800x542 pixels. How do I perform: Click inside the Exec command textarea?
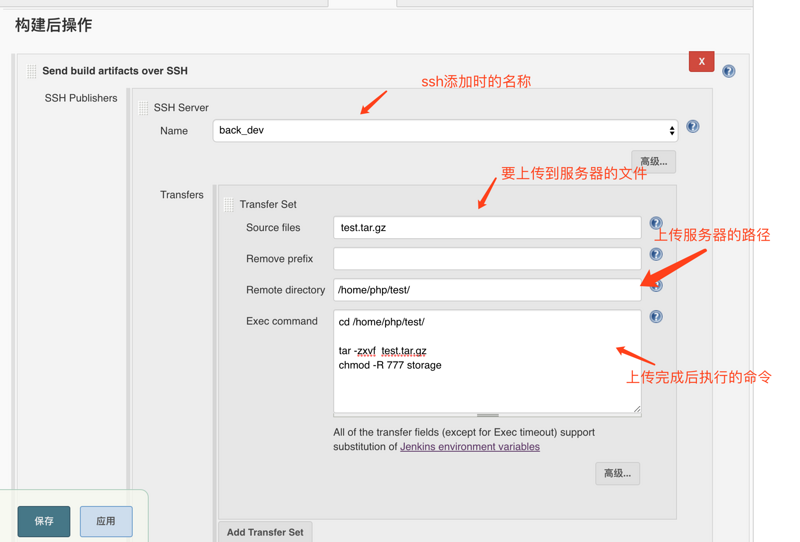point(487,361)
